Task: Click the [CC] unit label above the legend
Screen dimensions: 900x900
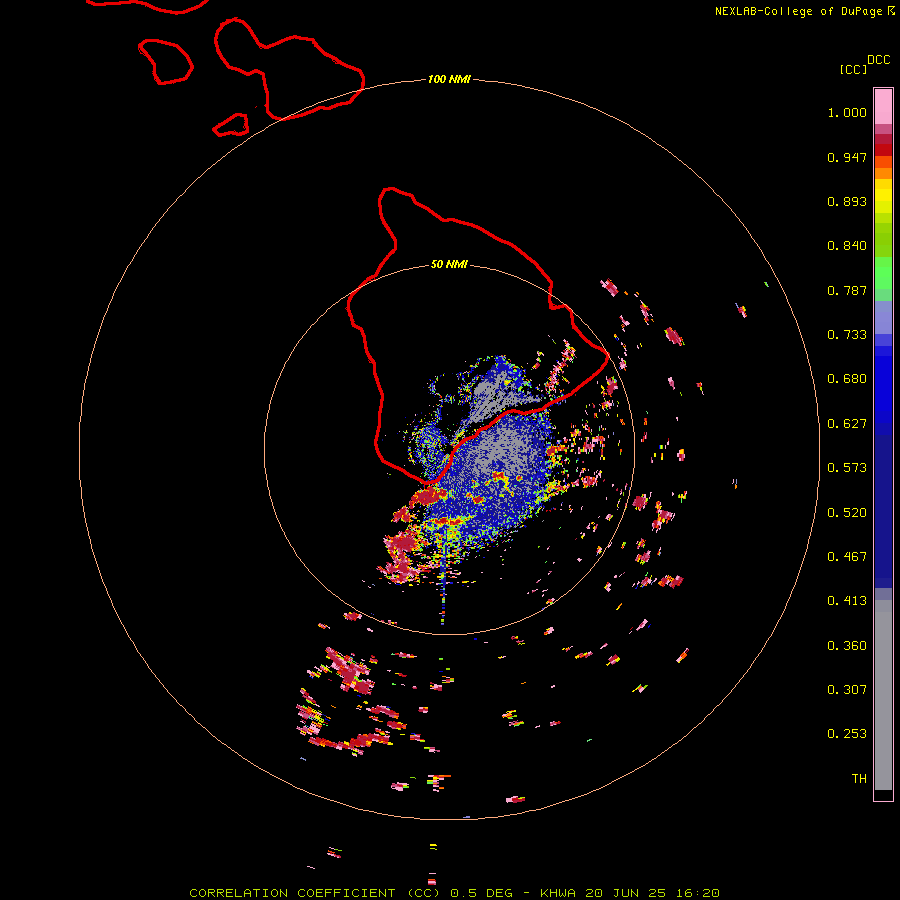Action: click(x=853, y=69)
